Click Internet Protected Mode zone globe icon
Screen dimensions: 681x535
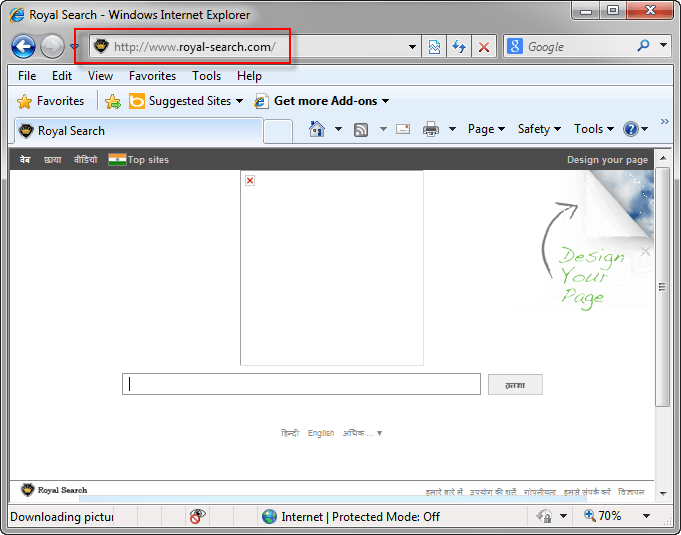tap(269, 516)
